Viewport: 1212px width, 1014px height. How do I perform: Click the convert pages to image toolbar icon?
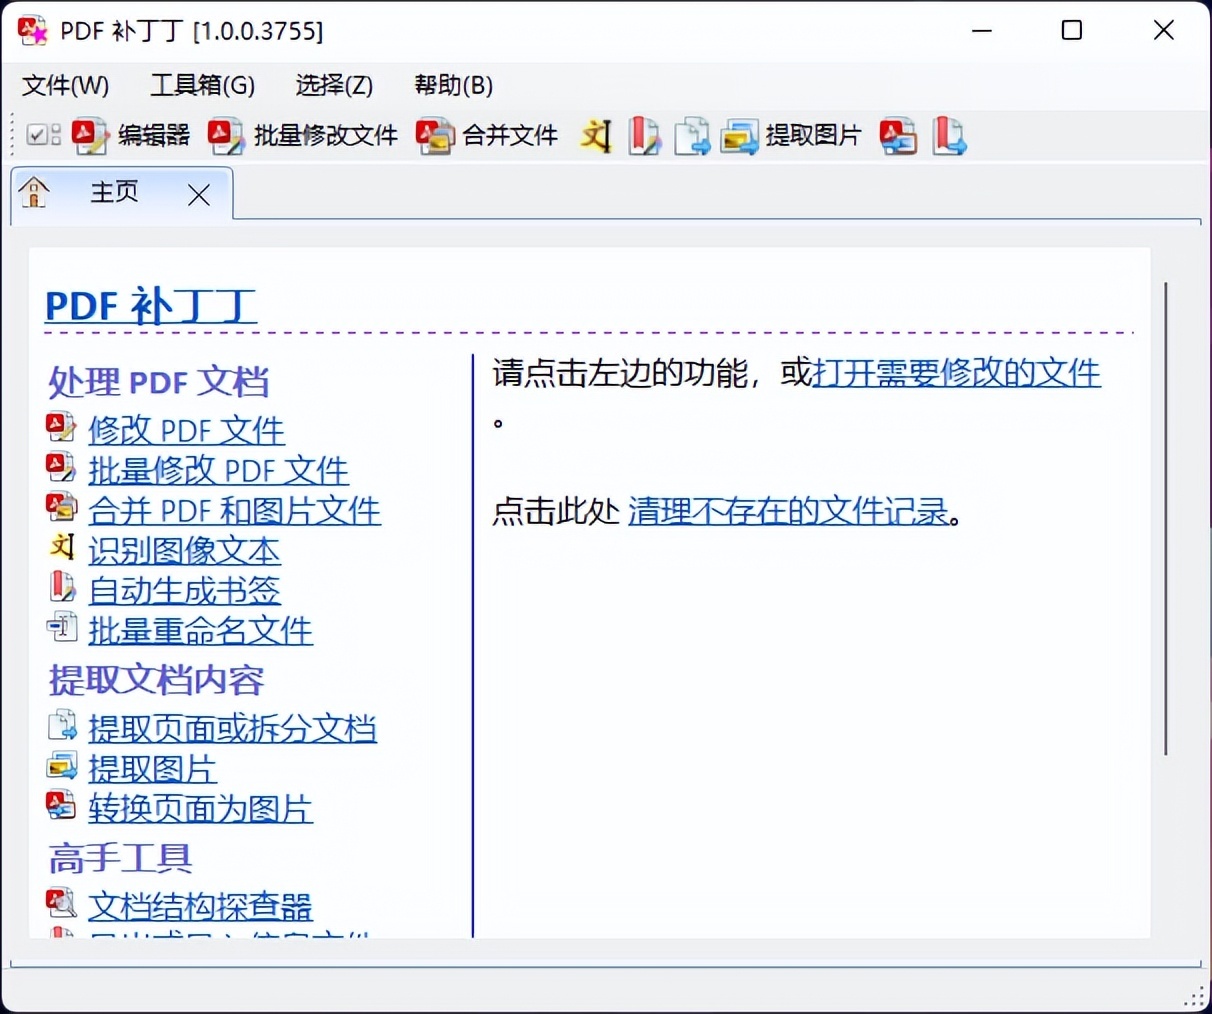tap(897, 136)
